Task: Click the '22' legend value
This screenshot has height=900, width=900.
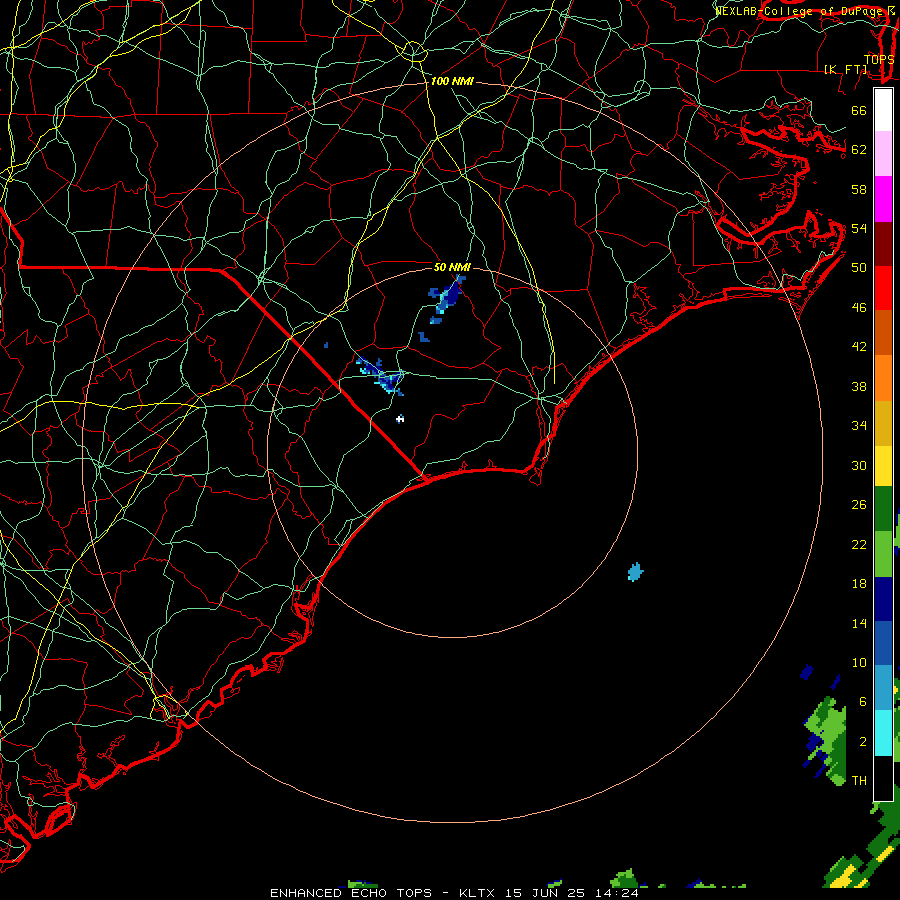Action: click(859, 544)
